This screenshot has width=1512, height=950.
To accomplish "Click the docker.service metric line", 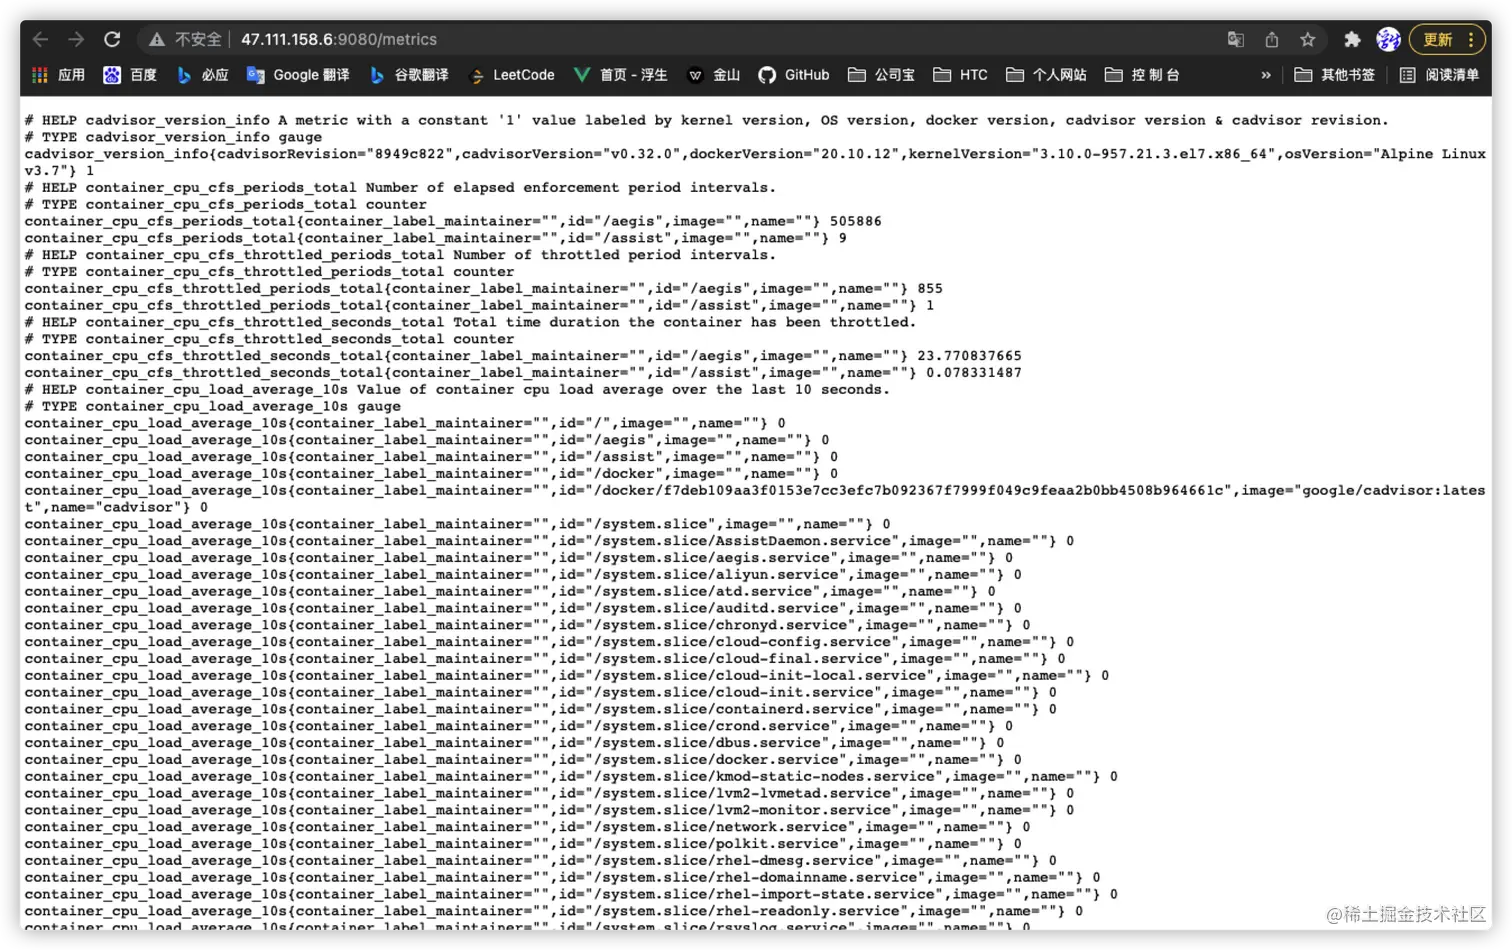I will pyautogui.click(x=523, y=760).
